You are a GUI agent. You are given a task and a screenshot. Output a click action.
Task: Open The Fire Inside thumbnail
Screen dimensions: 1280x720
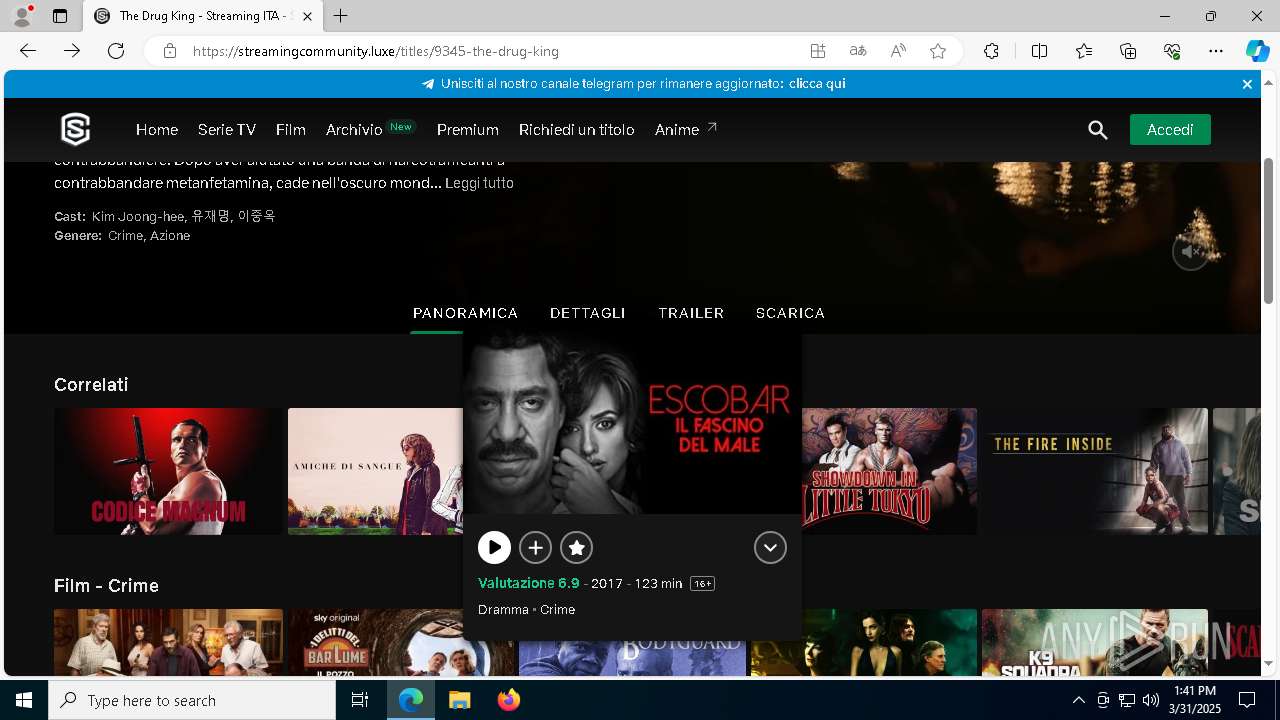point(1095,471)
